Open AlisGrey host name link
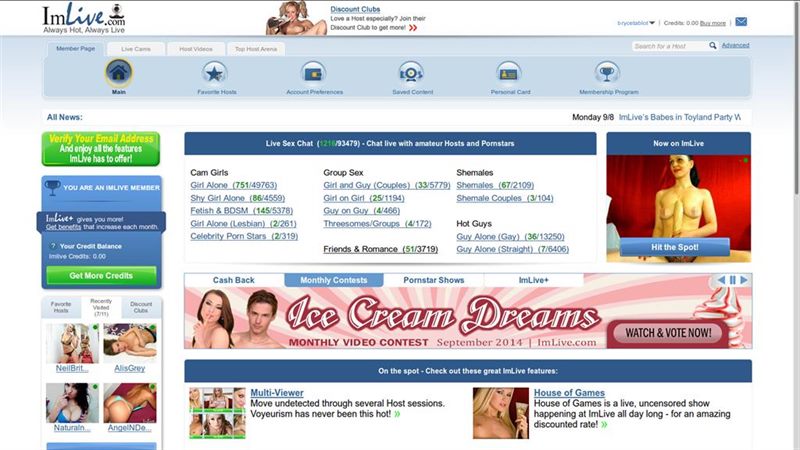 coord(130,368)
